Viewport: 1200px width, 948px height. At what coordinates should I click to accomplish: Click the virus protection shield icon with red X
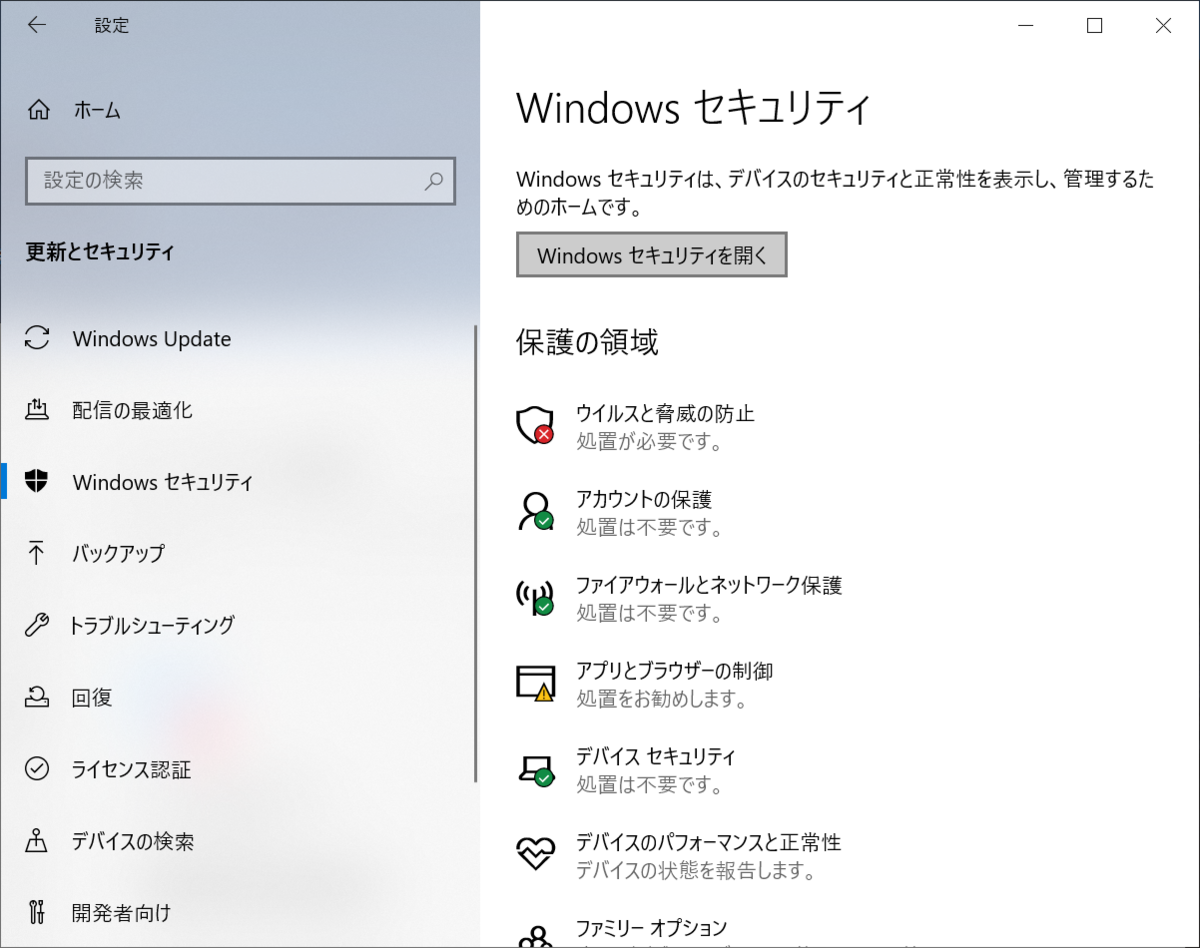pos(535,425)
